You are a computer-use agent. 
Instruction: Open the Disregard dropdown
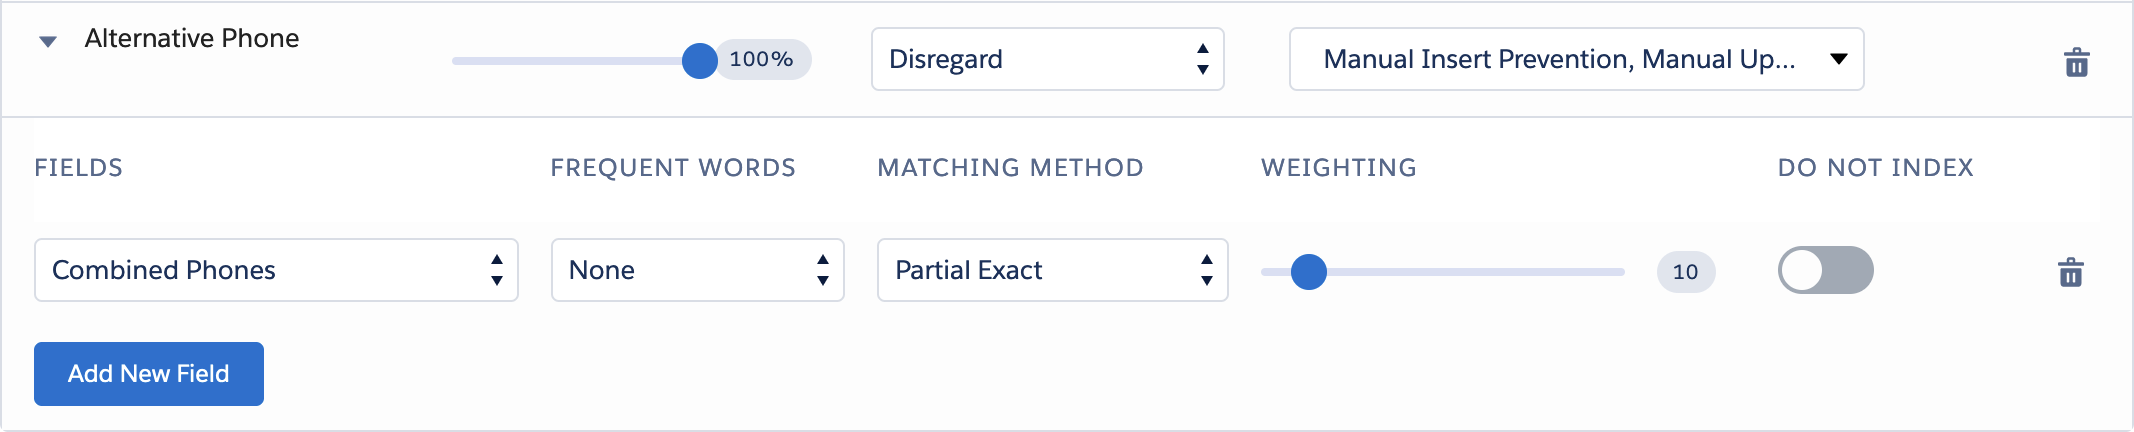point(1048,59)
